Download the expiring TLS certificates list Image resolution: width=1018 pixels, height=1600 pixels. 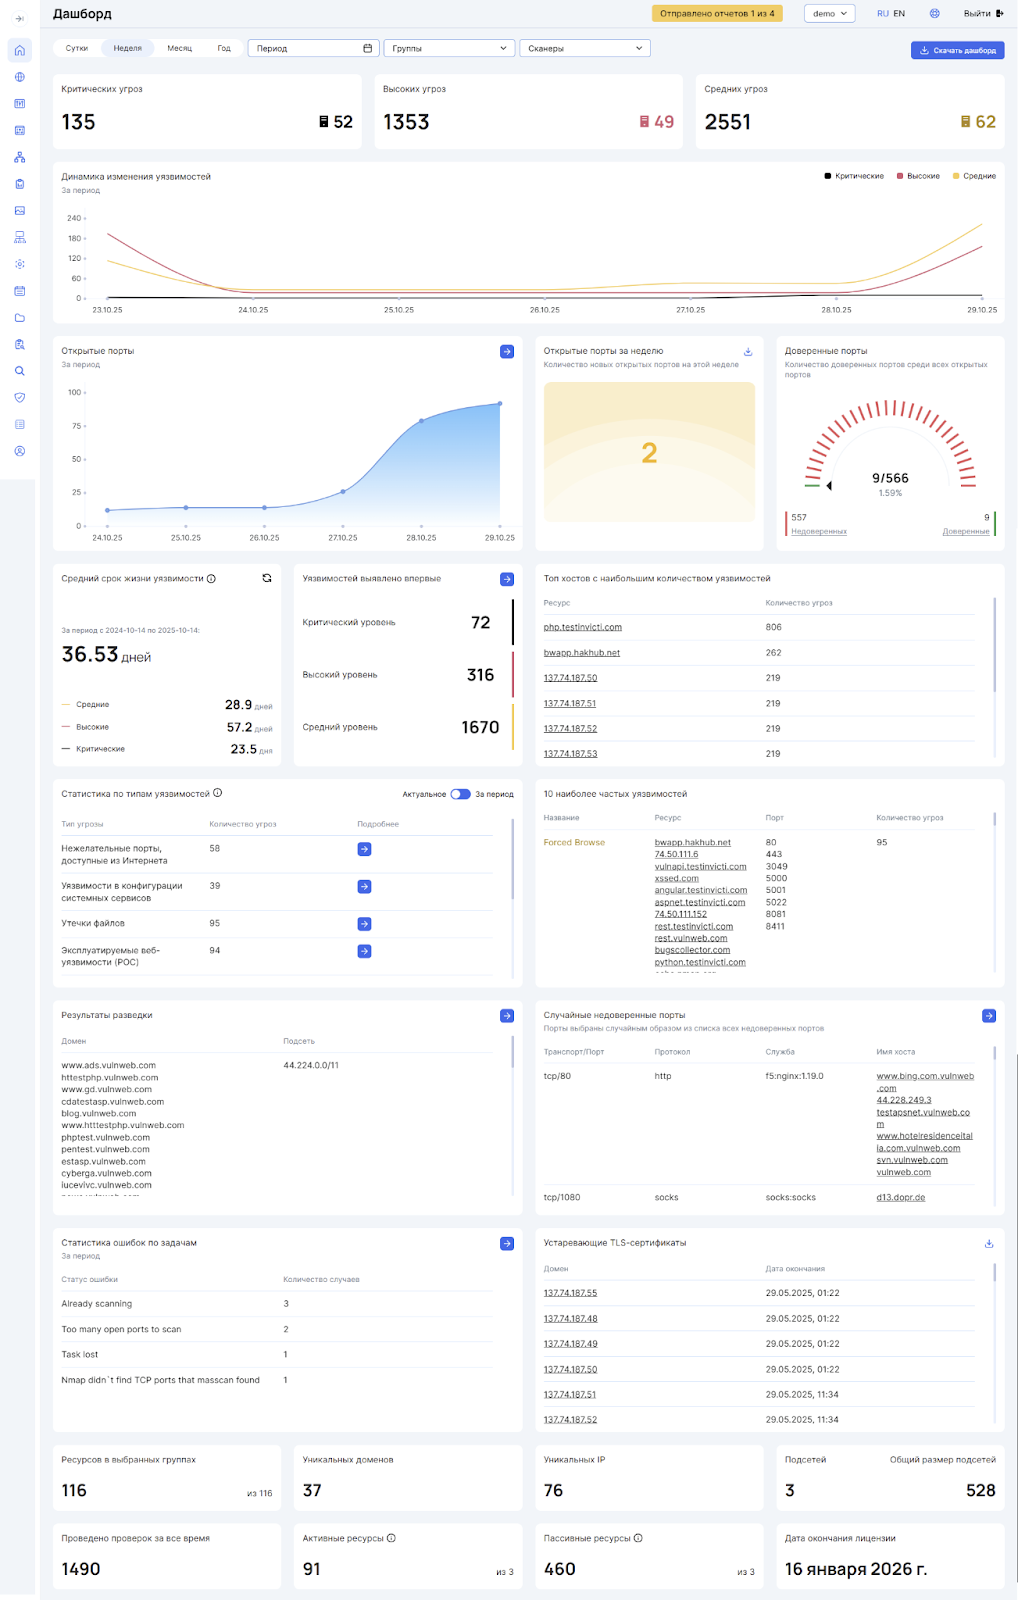tap(988, 1243)
